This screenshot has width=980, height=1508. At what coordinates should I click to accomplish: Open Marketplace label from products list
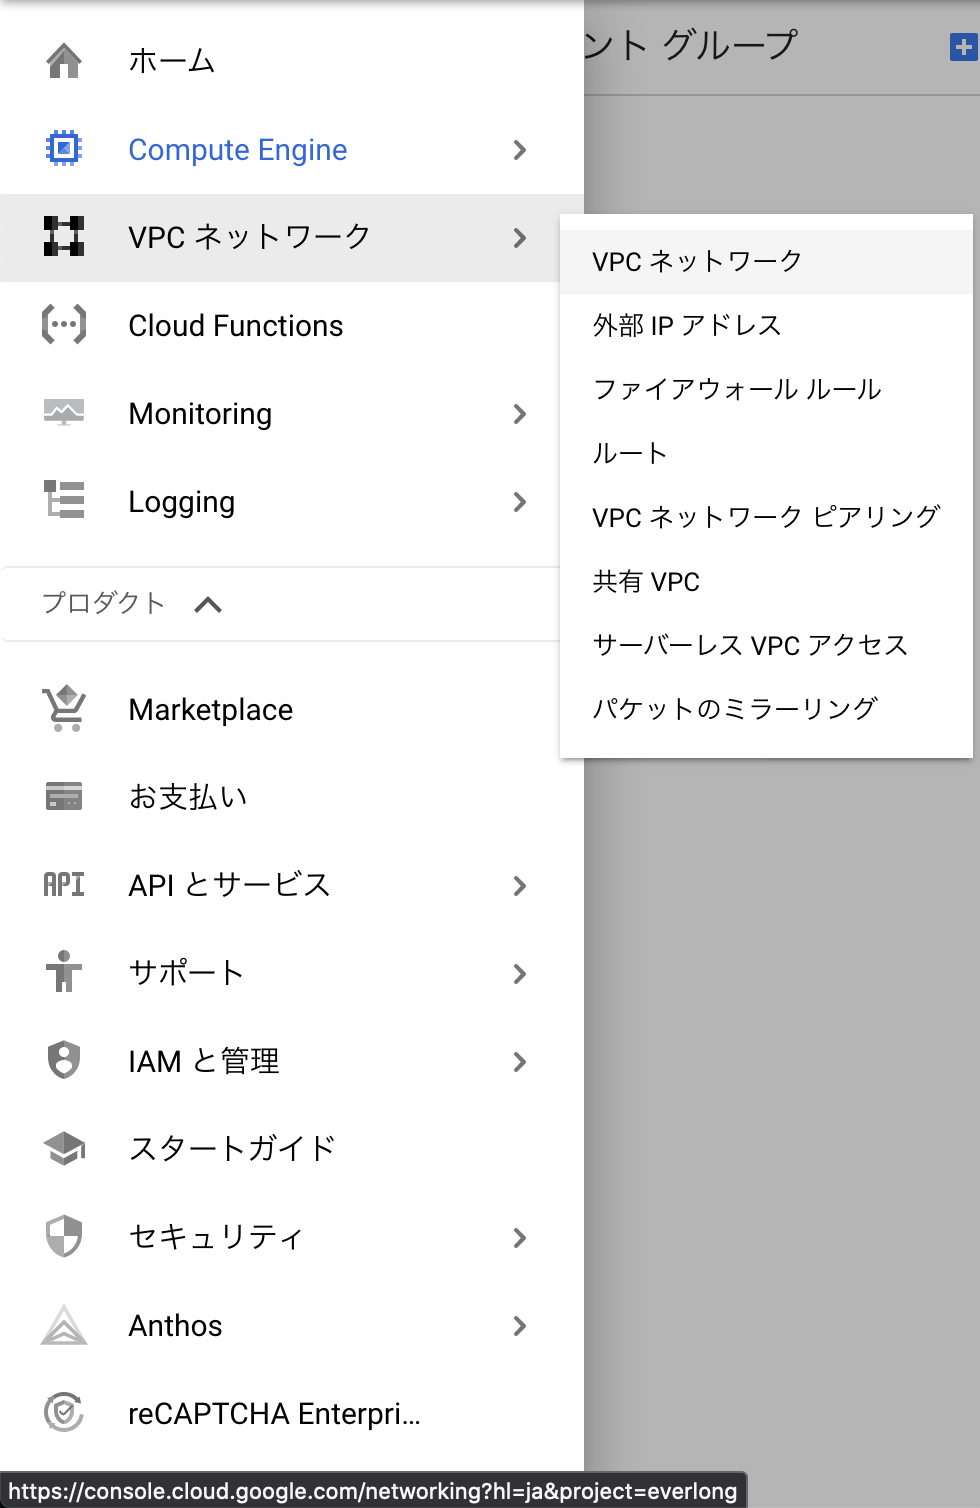[211, 710]
